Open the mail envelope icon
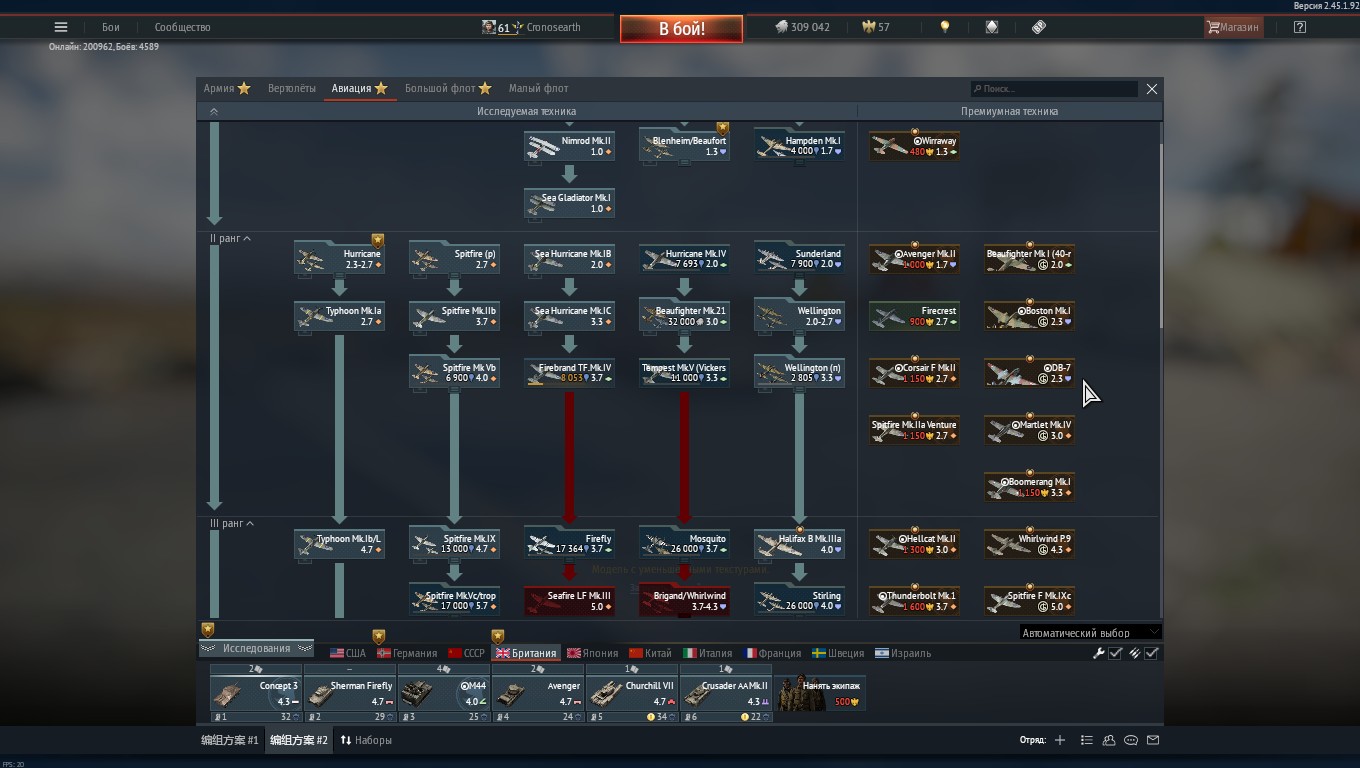Screen dimensions: 1360x768 1153,740
